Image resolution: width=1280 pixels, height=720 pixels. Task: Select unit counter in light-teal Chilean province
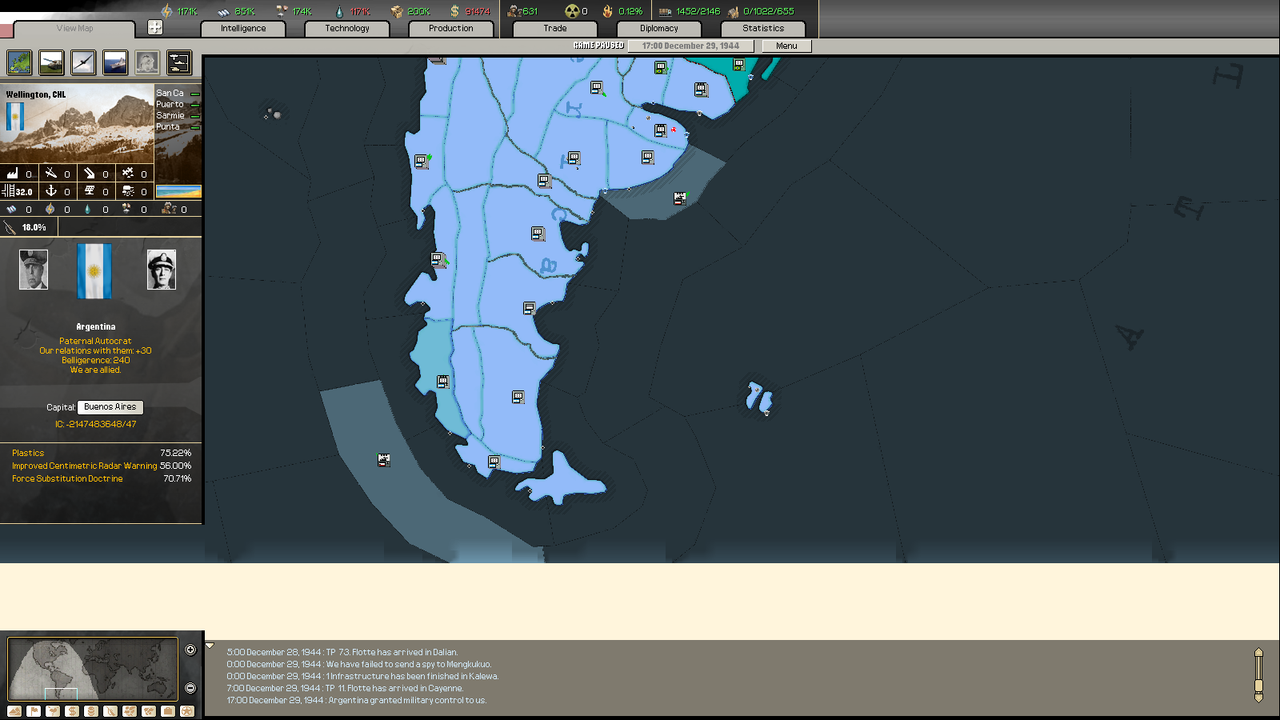point(443,382)
